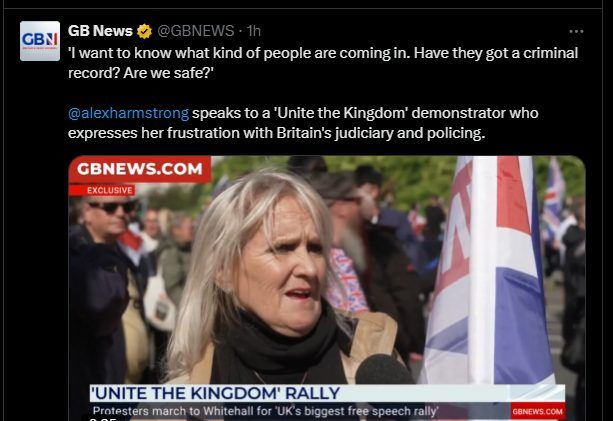Click the 'judiciary and policing' sentence text
This screenshot has width=613, height=421.
click(x=303, y=123)
